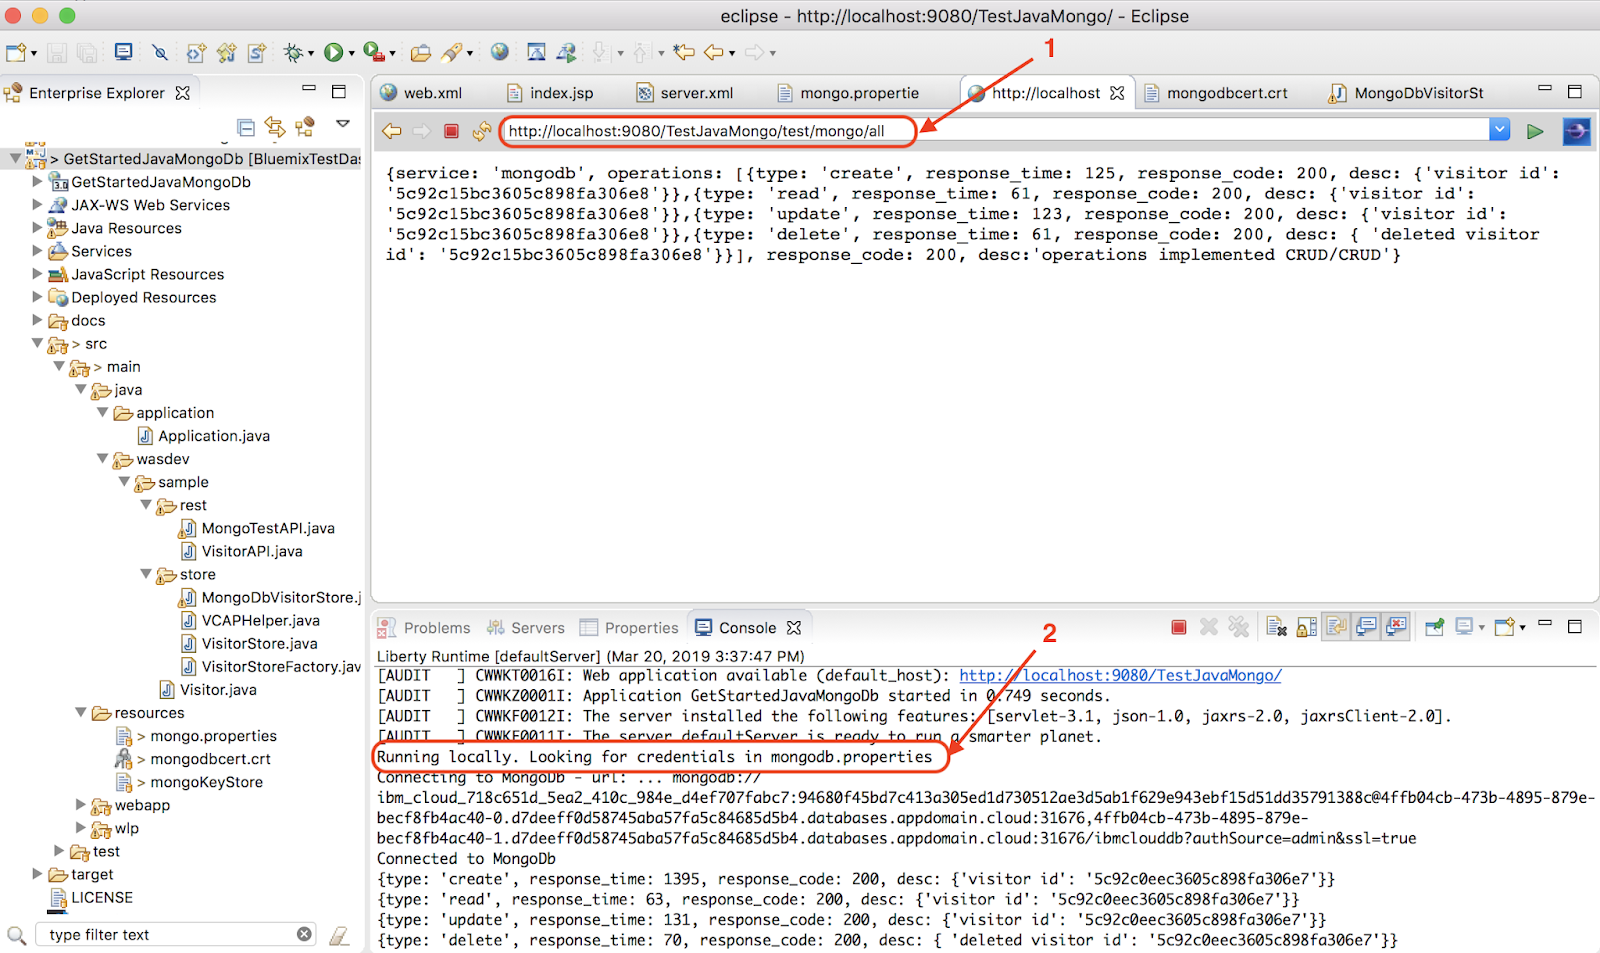Toggle Link with Editor in Enterprise Explorer
The image size is (1600, 953).
pos(275,127)
